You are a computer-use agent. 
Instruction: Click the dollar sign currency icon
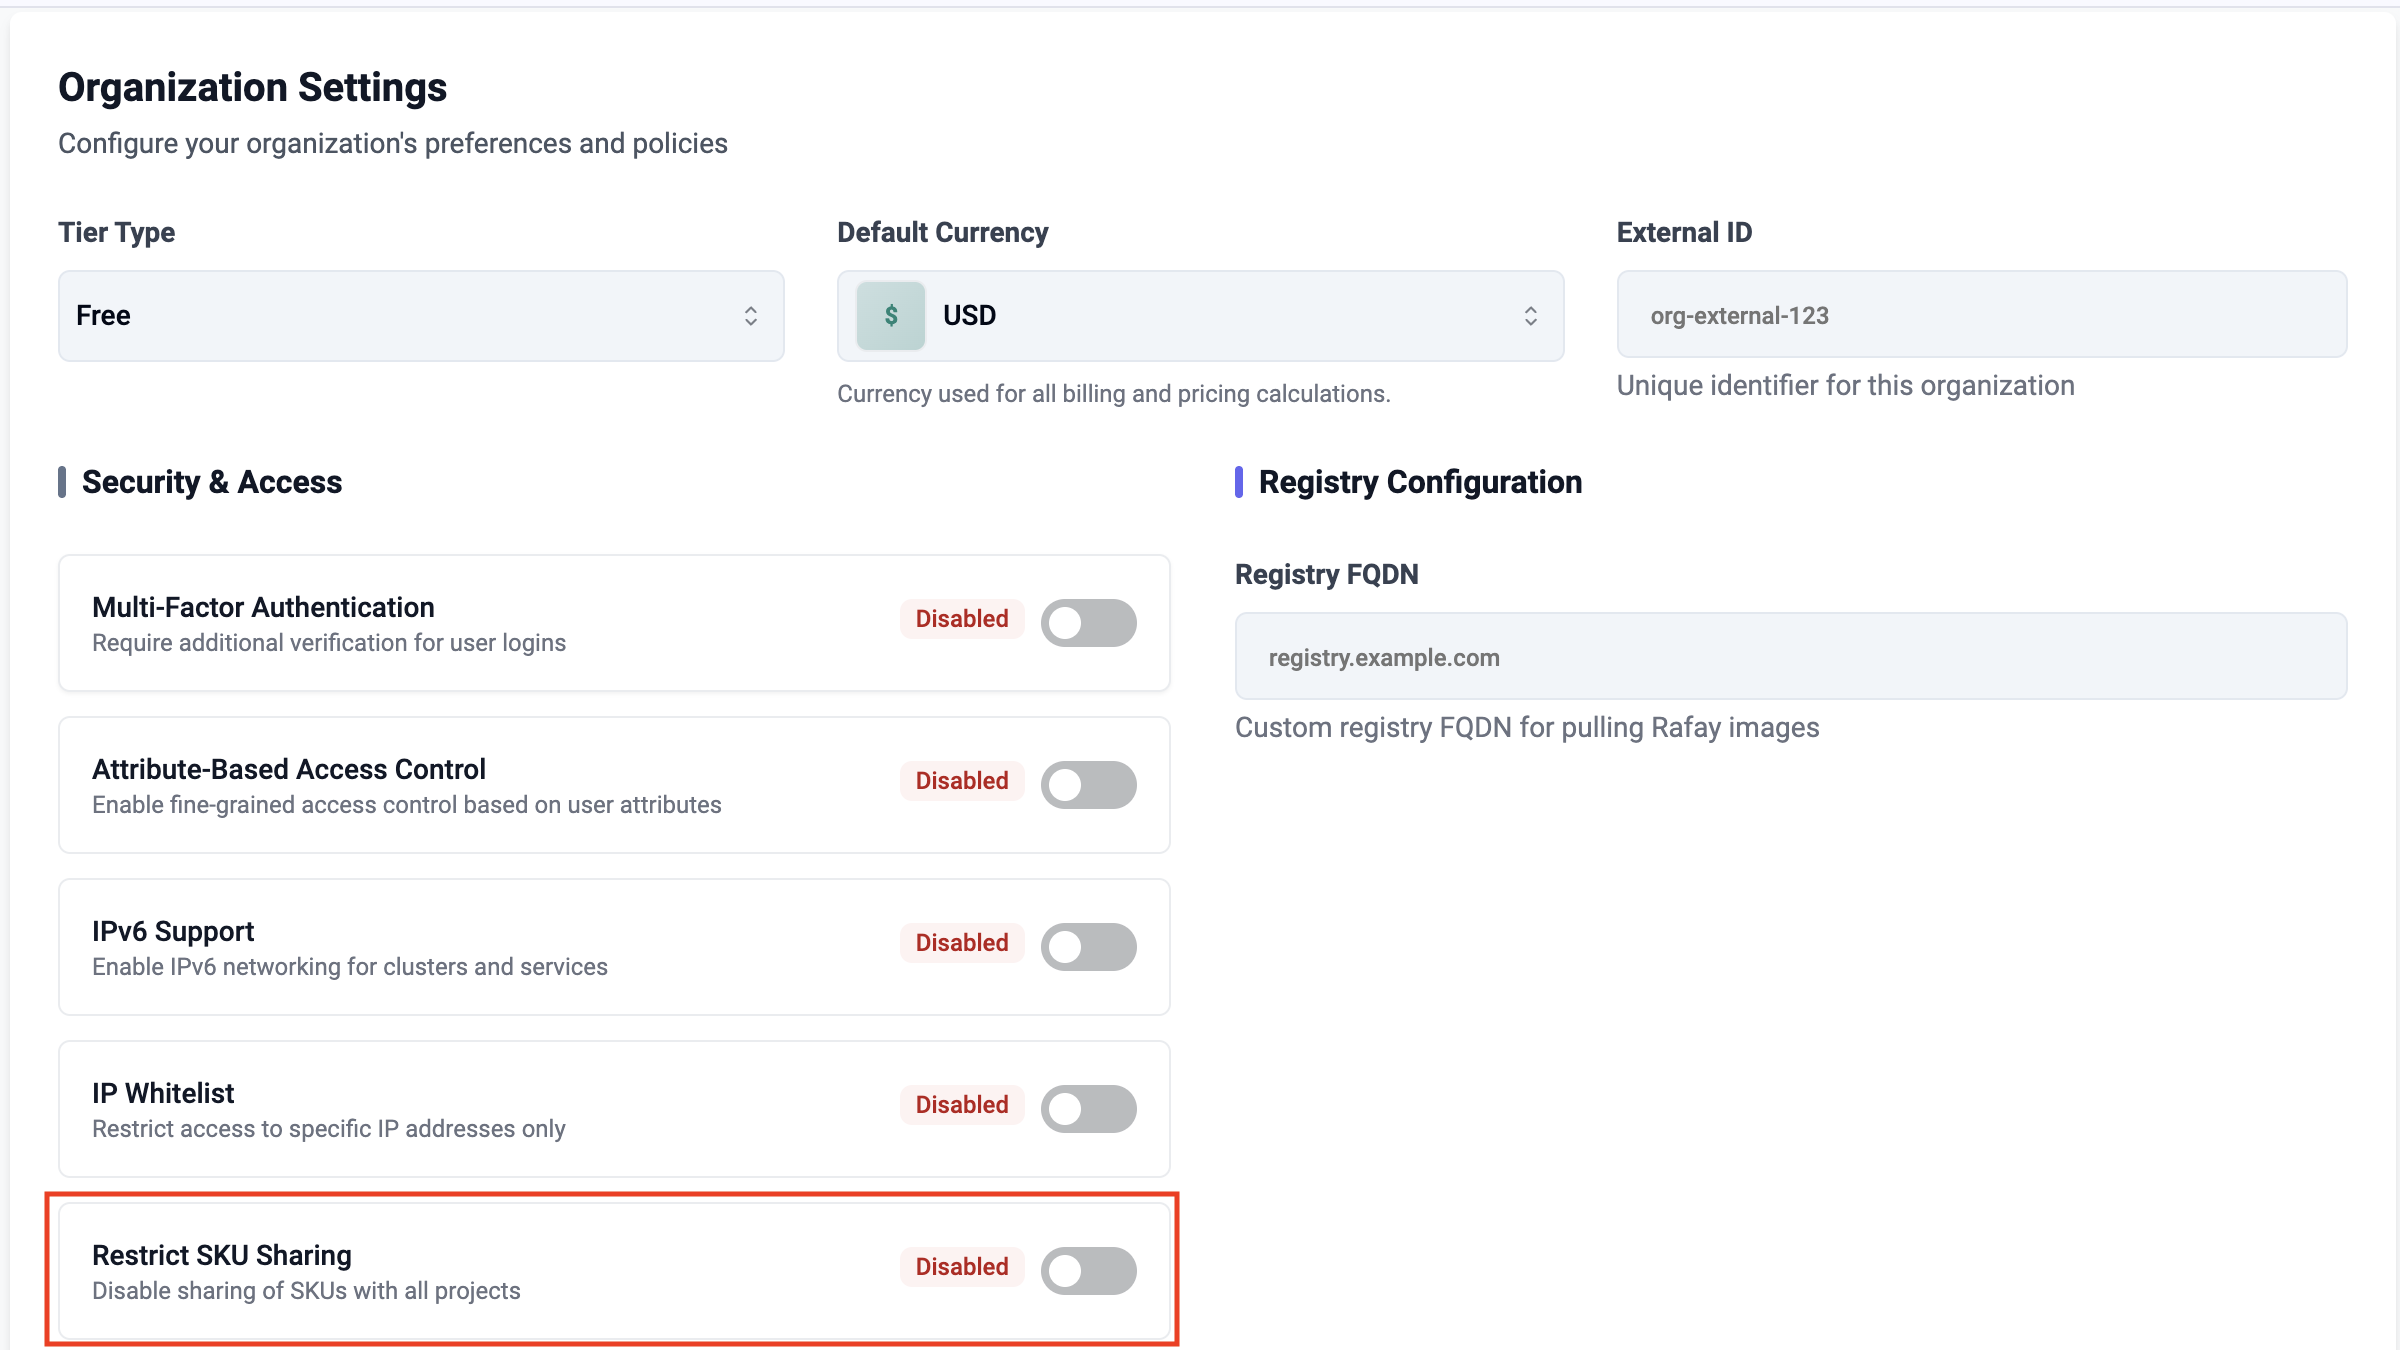(x=890, y=316)
